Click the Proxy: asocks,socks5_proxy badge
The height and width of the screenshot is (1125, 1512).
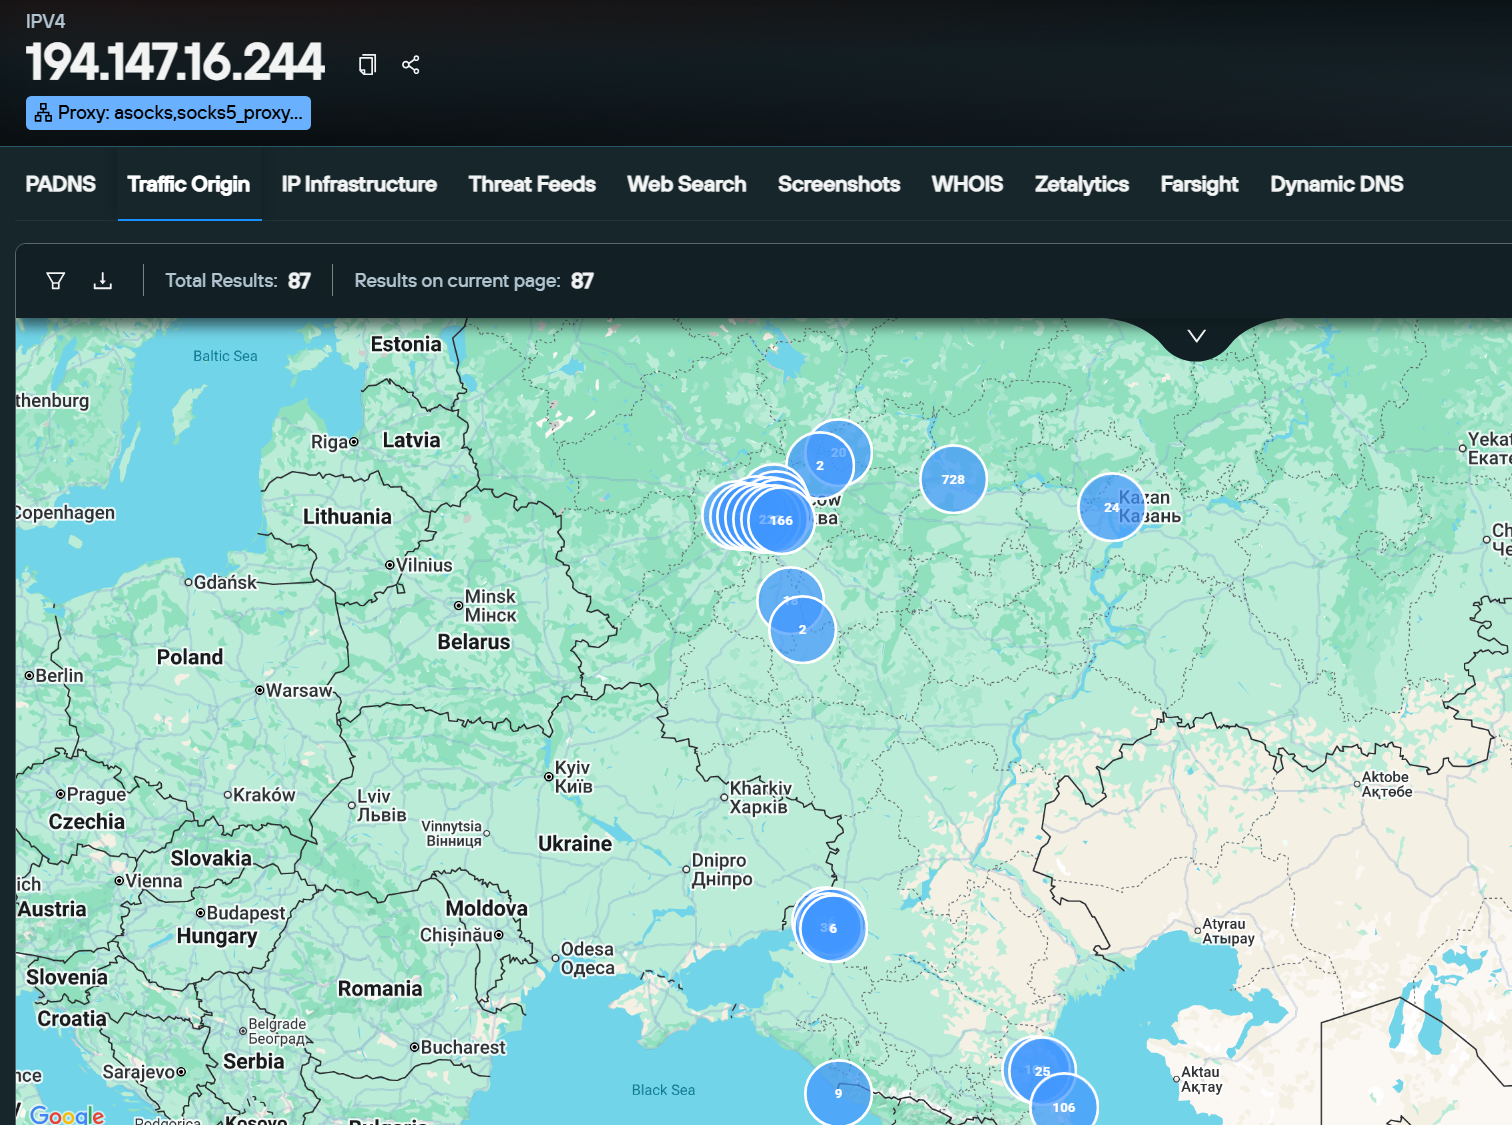168,112
